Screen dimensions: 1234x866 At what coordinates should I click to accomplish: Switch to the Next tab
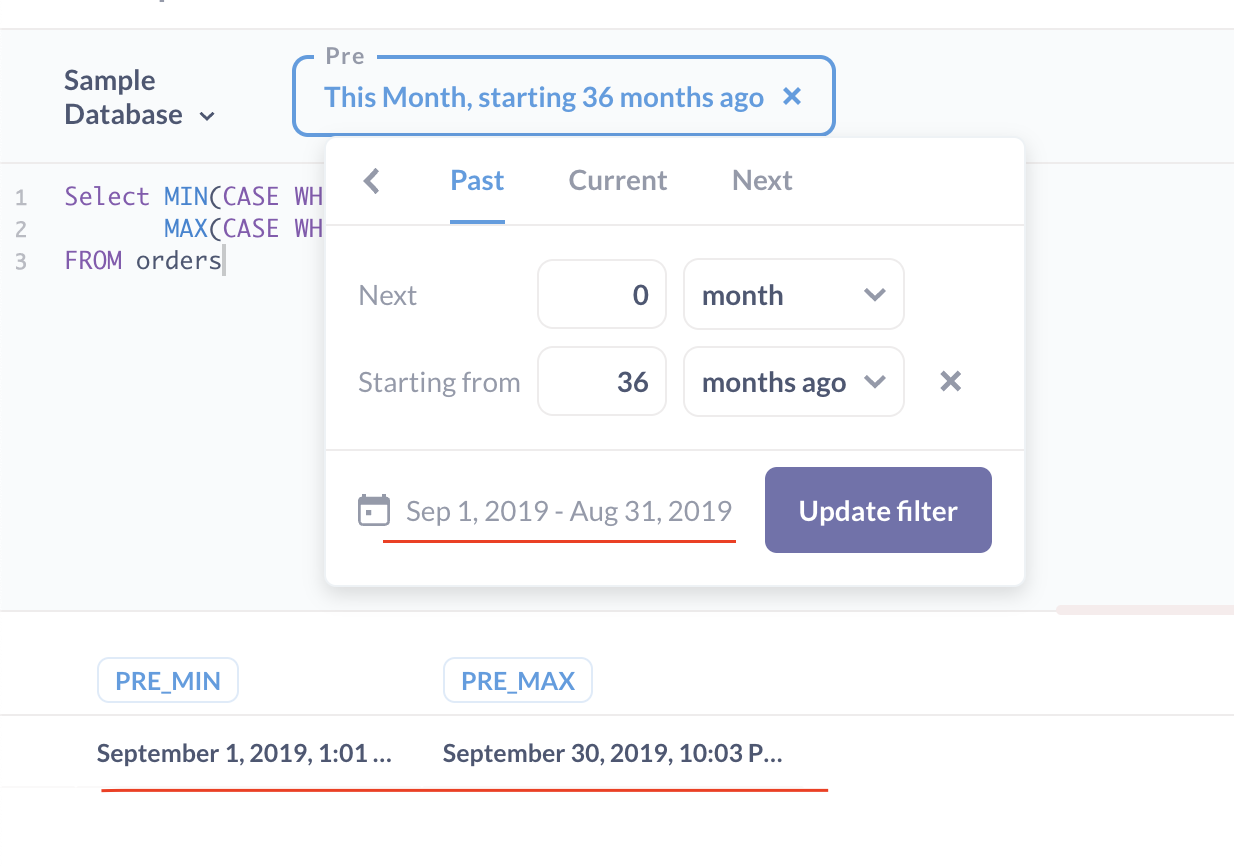click(x=762, y=180)
